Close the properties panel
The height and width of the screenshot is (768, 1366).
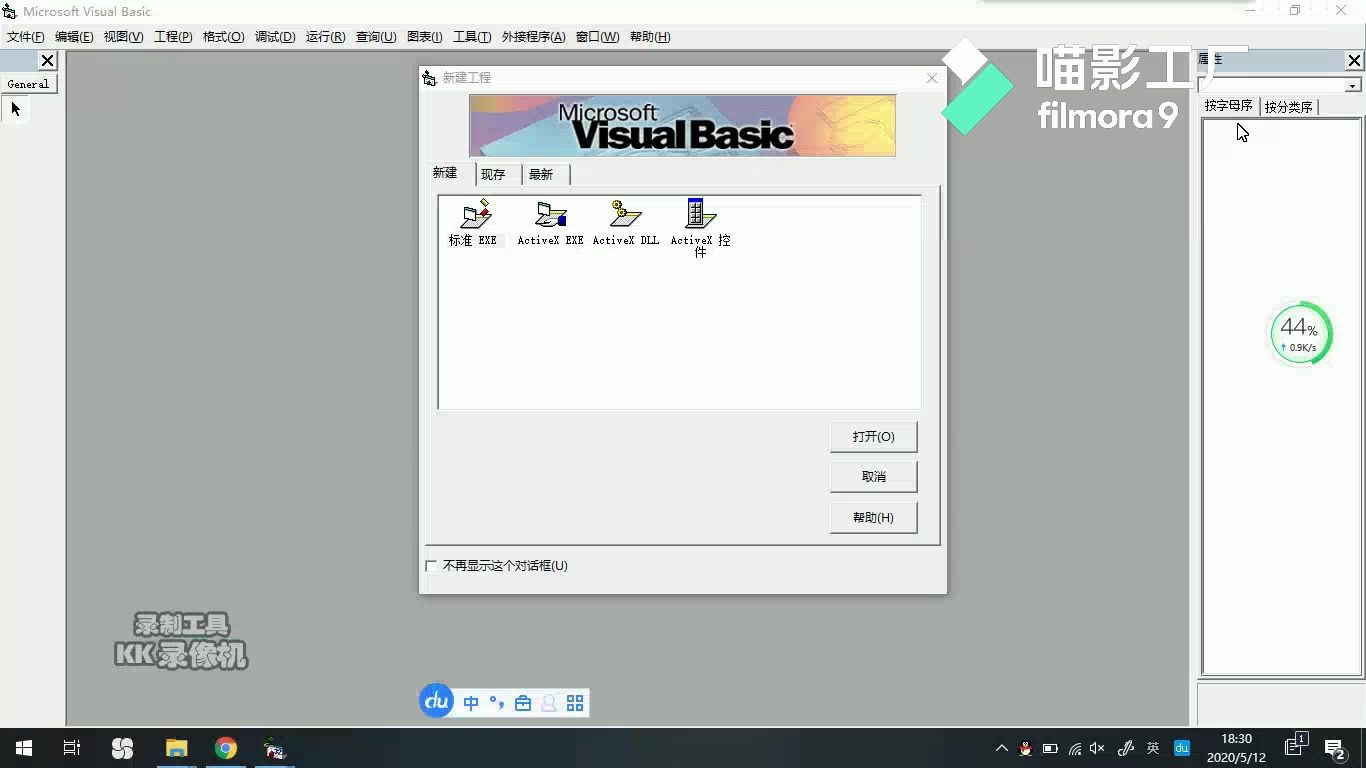(1354, 61)
